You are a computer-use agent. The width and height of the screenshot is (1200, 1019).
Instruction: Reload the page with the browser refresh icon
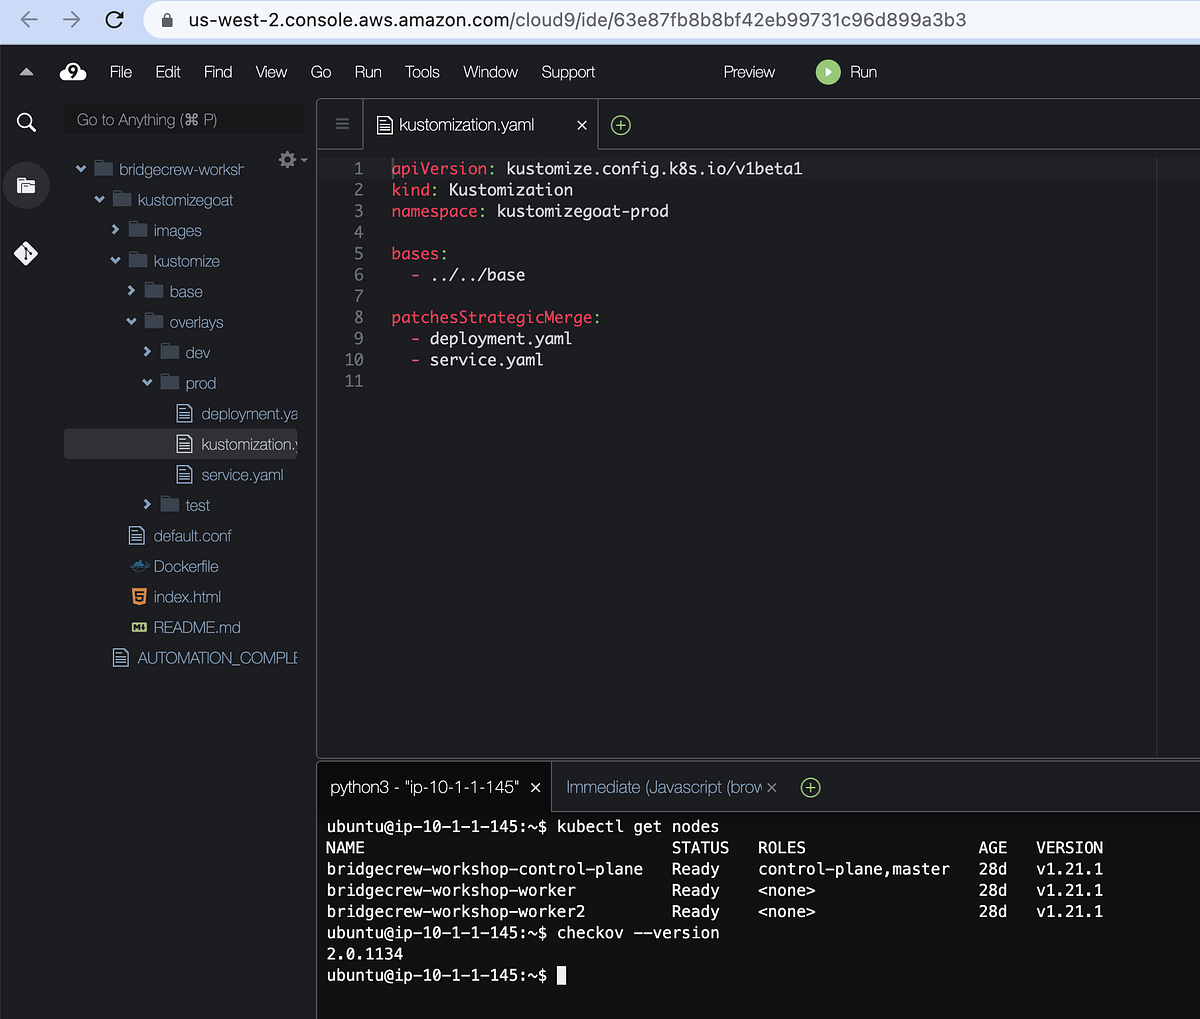coord(113,19)
